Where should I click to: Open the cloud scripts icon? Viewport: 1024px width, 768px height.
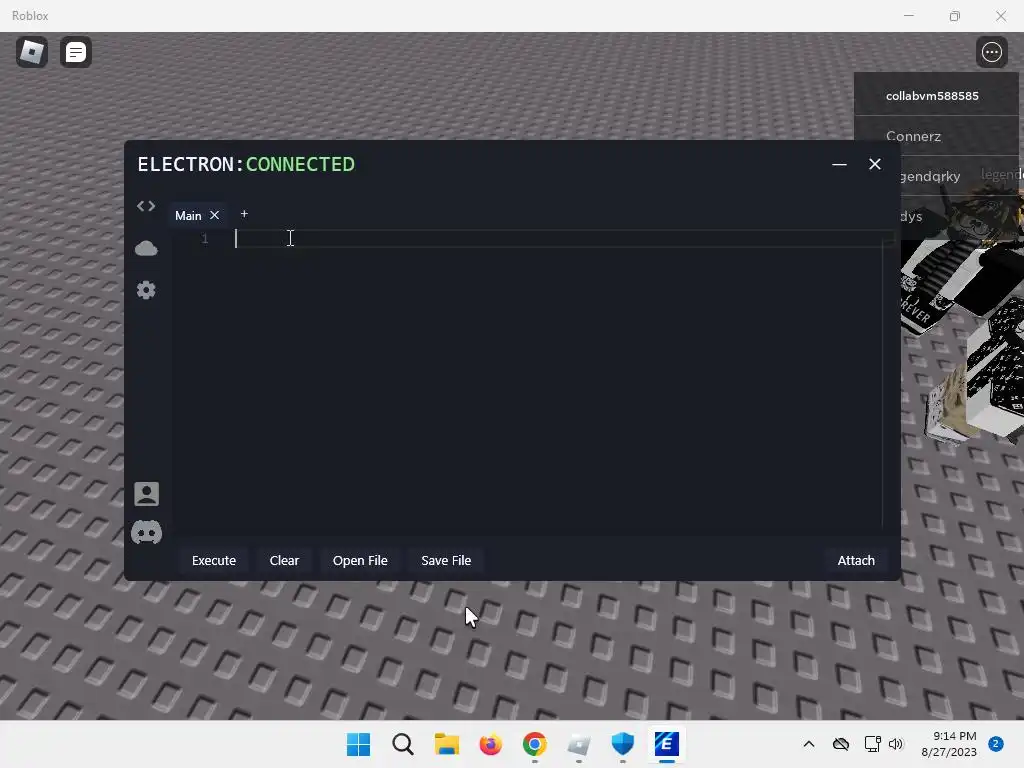coord(146,248)
